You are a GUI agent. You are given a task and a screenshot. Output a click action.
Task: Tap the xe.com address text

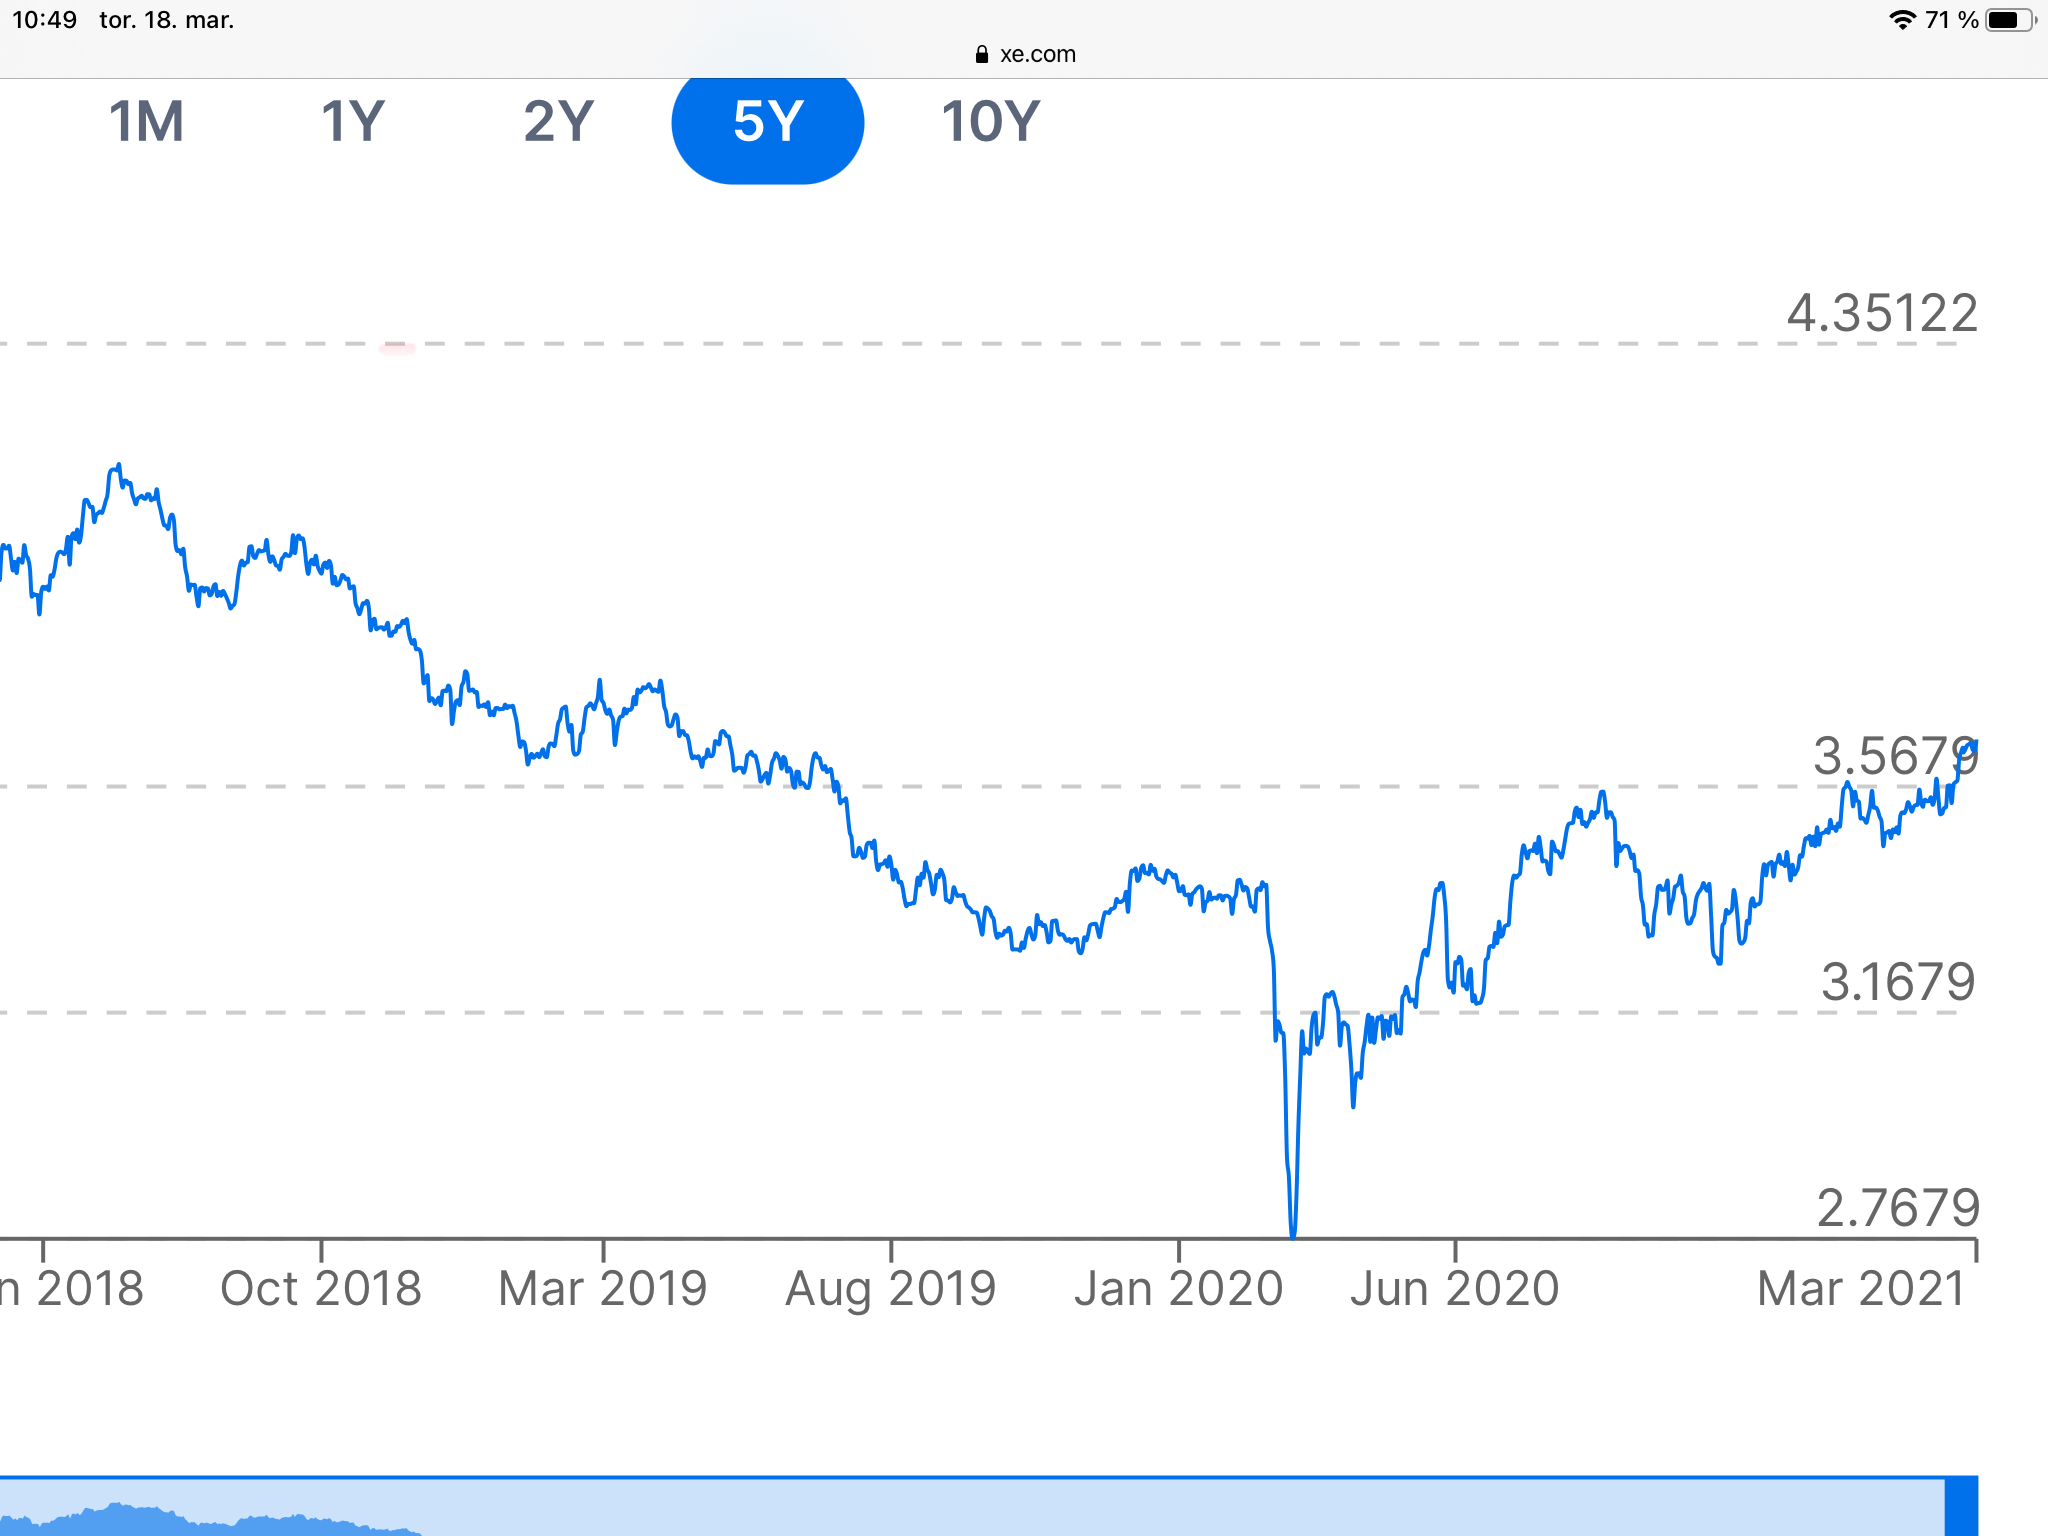click(1037, 55)
